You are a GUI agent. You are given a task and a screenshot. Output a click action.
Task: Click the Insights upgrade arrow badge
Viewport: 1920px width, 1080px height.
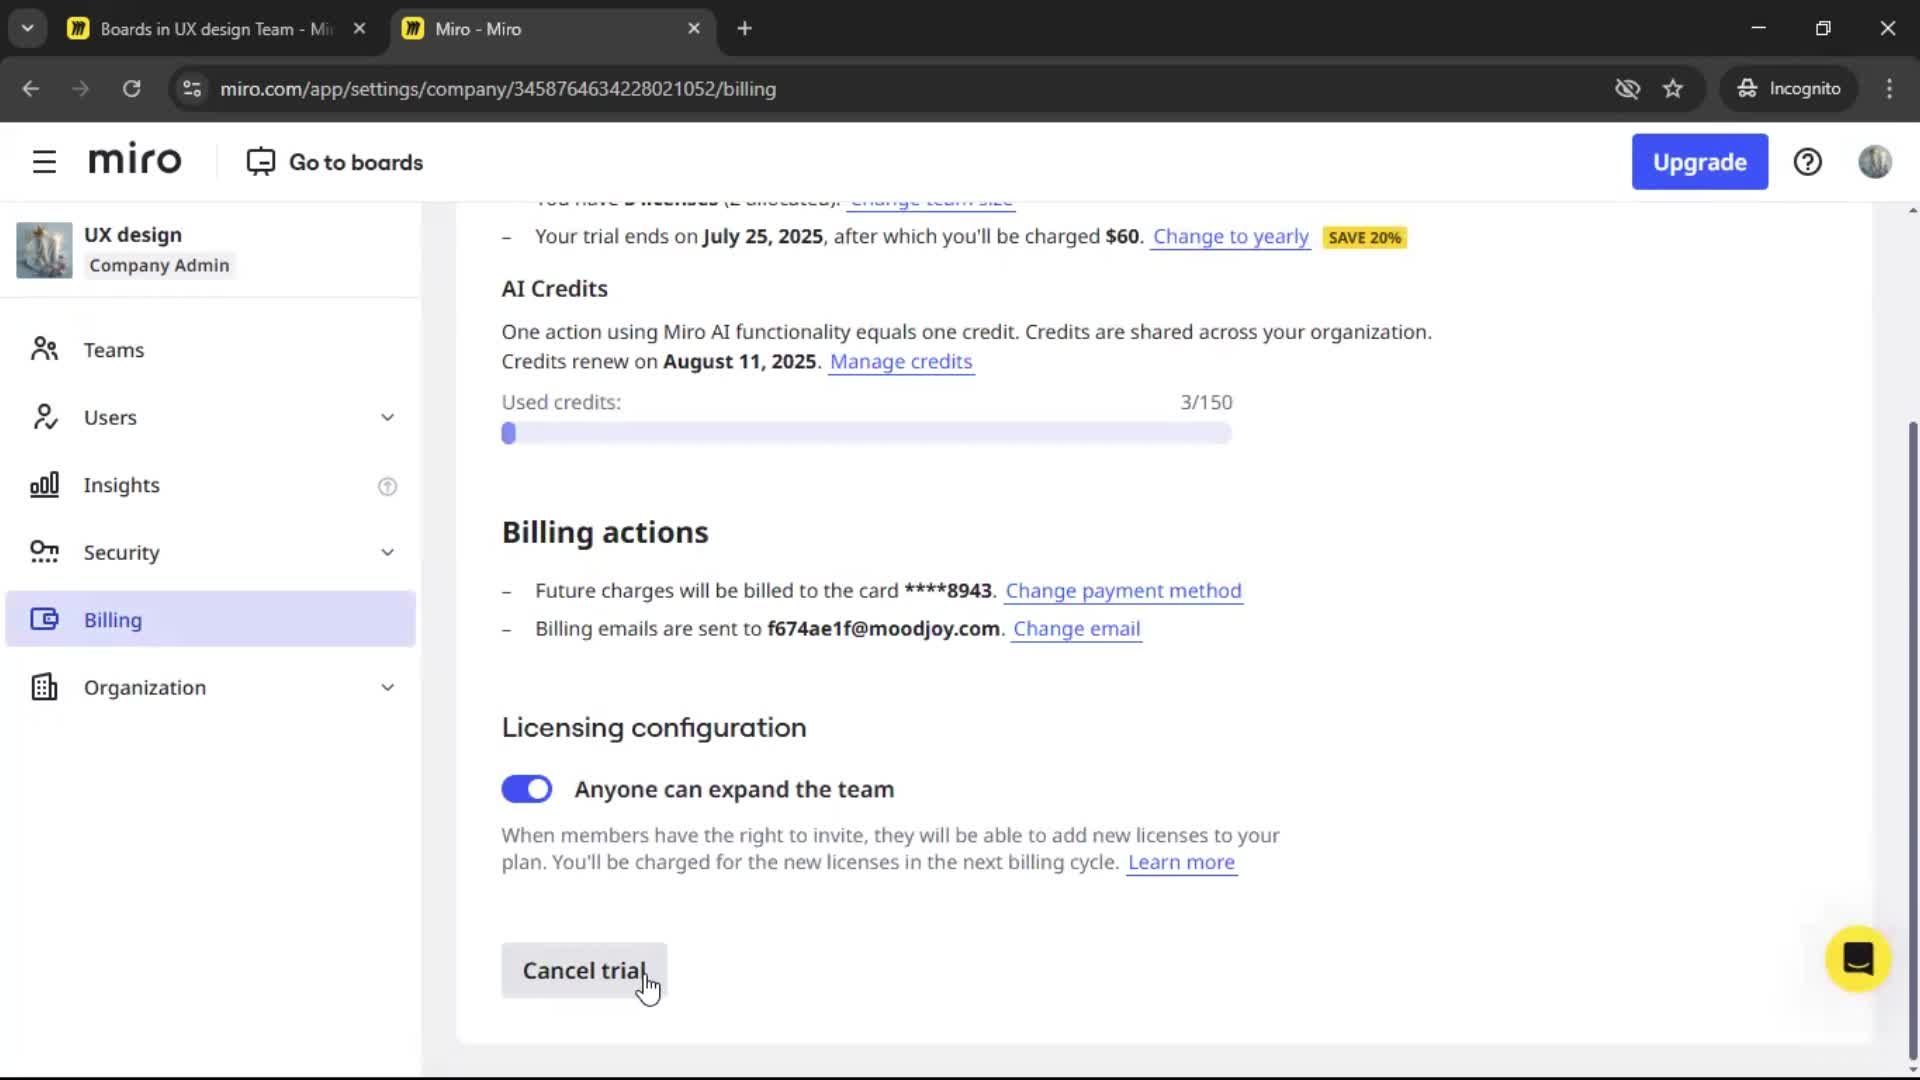pyautogui.click(x=387, y=486)
